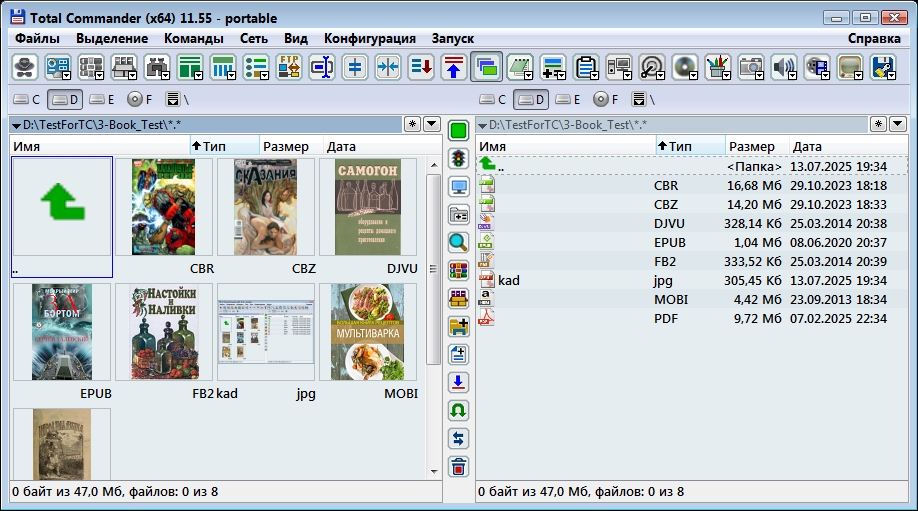Viewport: 918px width, 511px height.
Task: Click the new folder plus icon between panels
Action: coord(458,327)
